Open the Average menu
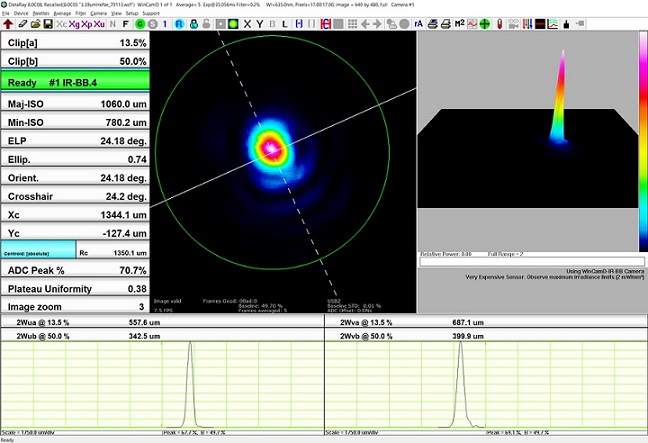Screen dimensions: 648x443 click(x=62, y=14)
